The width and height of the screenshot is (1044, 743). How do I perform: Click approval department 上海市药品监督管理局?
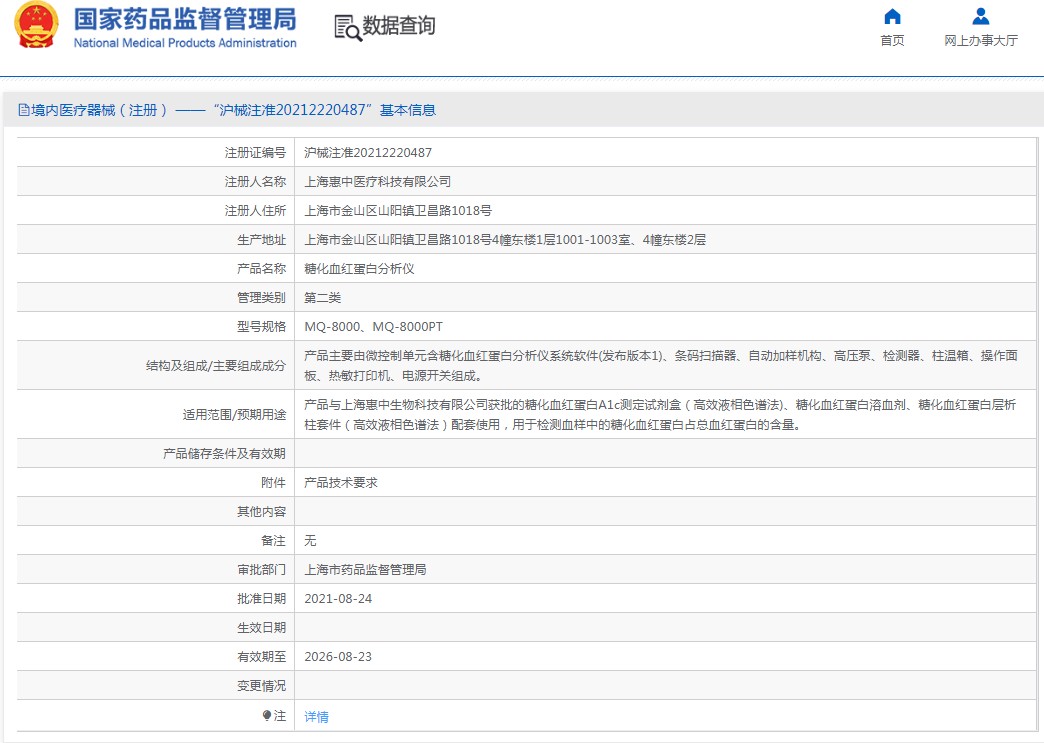coord(365,570)
